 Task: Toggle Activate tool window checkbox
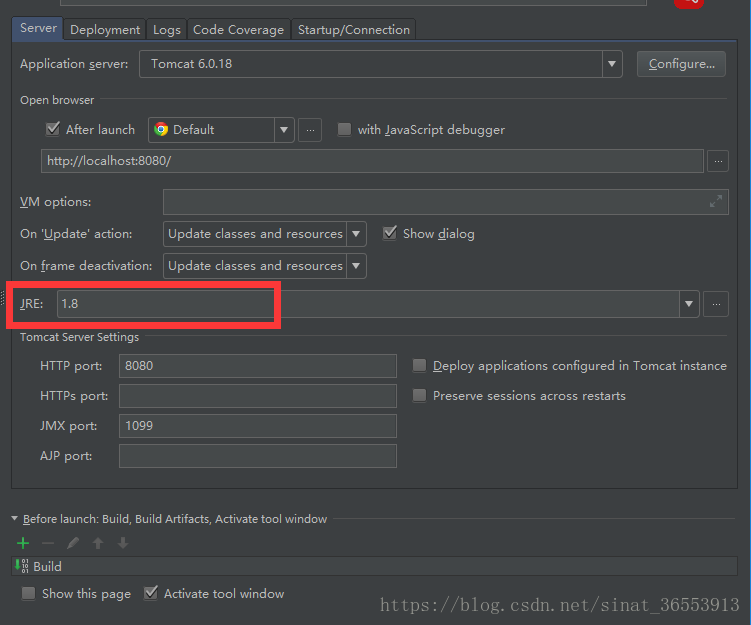[x=151, y=593]
